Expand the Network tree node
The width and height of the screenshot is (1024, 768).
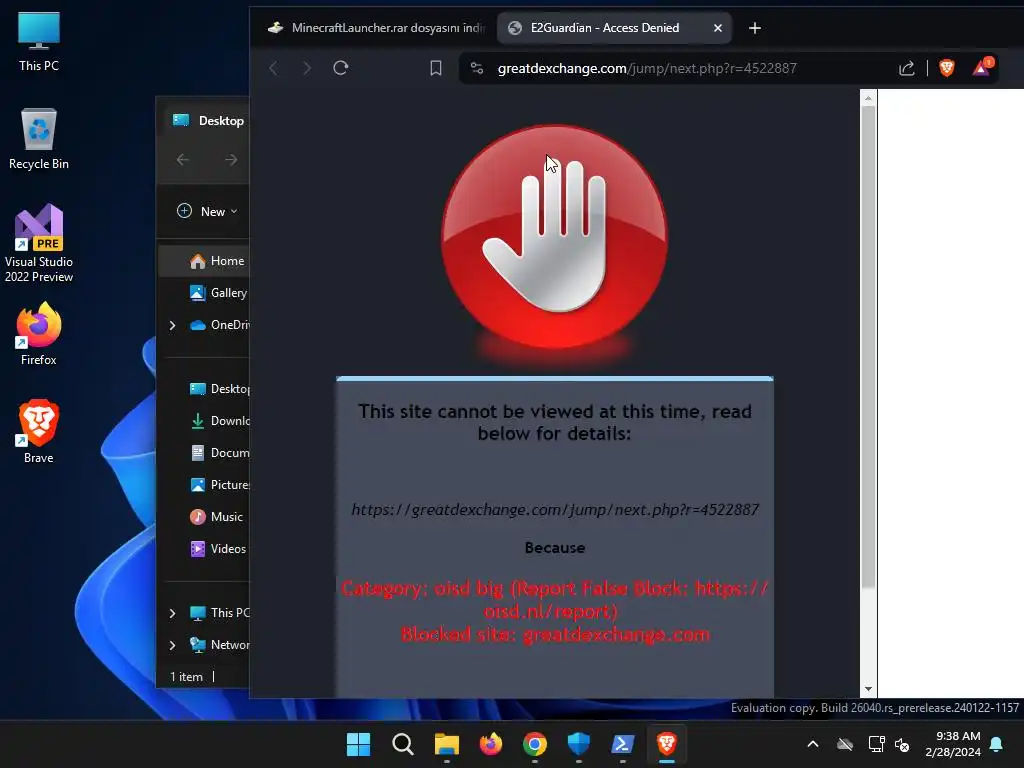[x=172, y=645]
